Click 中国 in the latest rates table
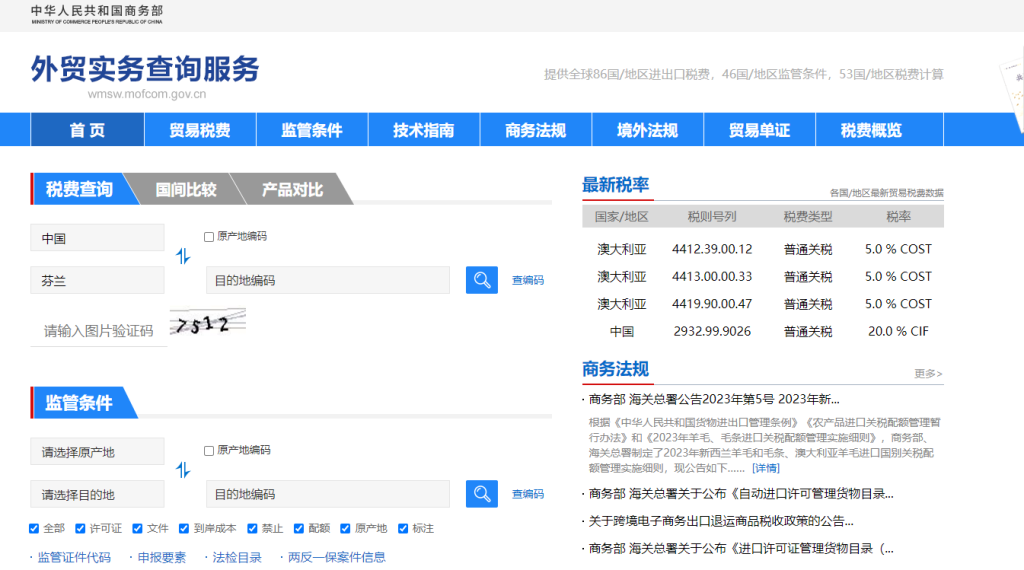 point(622,331)
